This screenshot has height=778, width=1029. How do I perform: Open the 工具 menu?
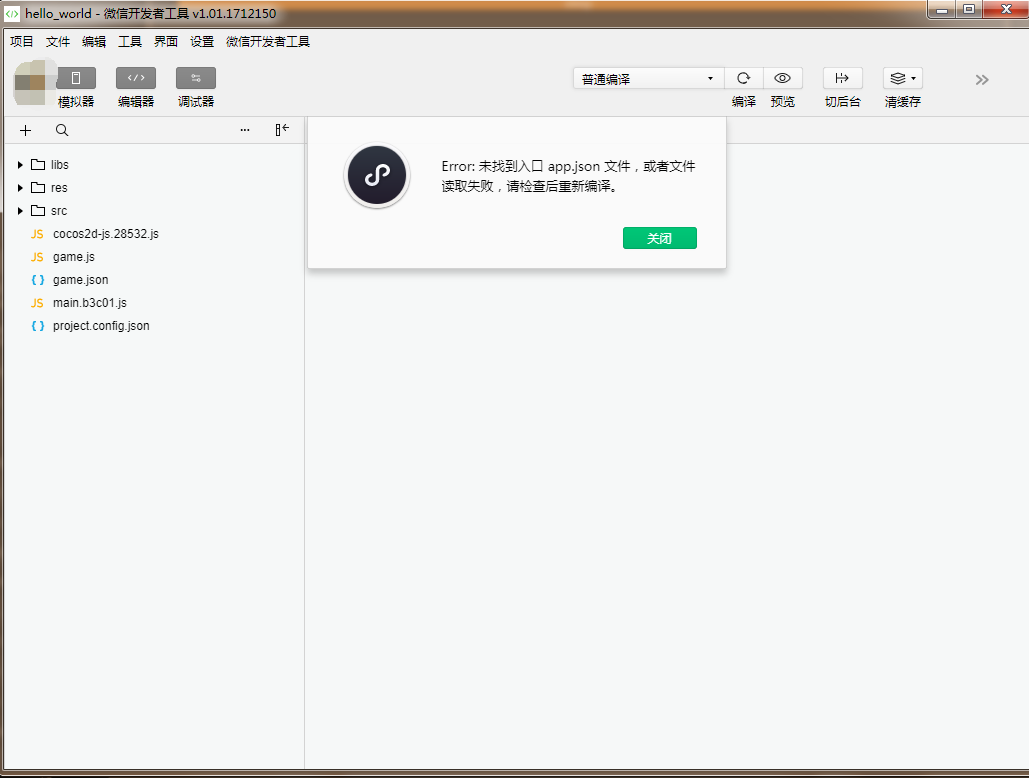click(130, 41)
